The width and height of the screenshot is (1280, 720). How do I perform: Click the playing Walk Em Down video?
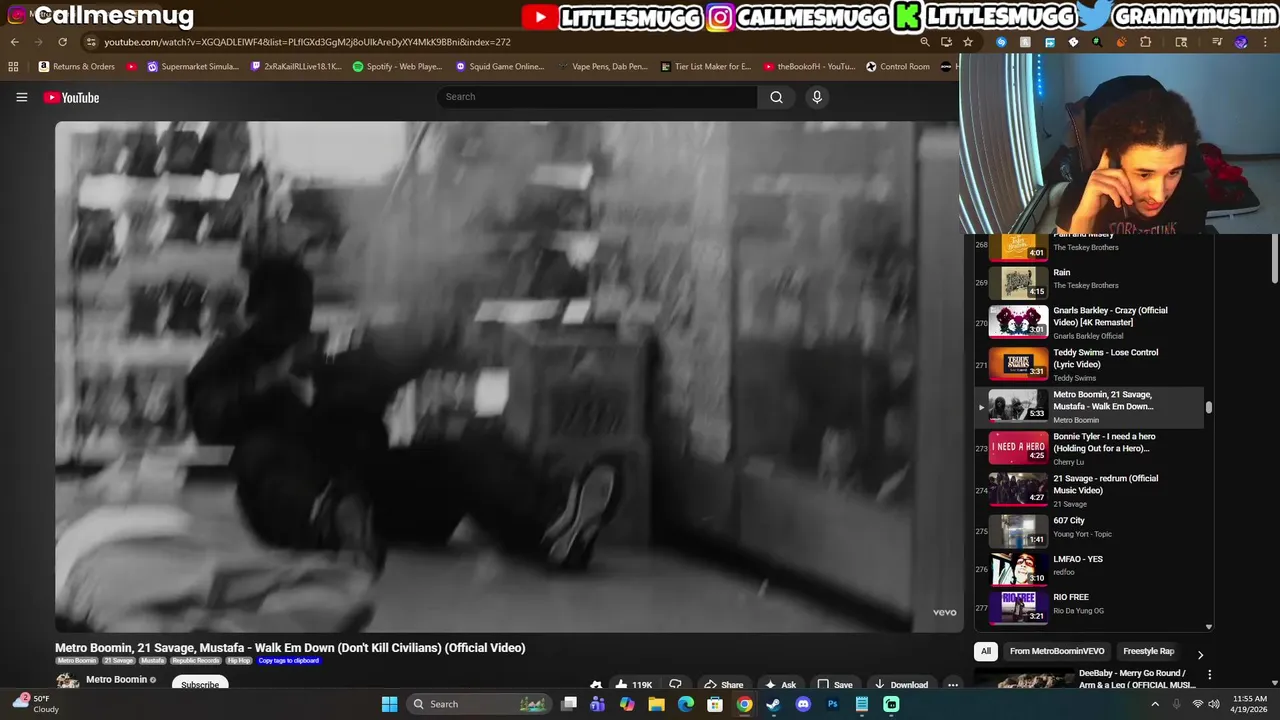point(508,376)
